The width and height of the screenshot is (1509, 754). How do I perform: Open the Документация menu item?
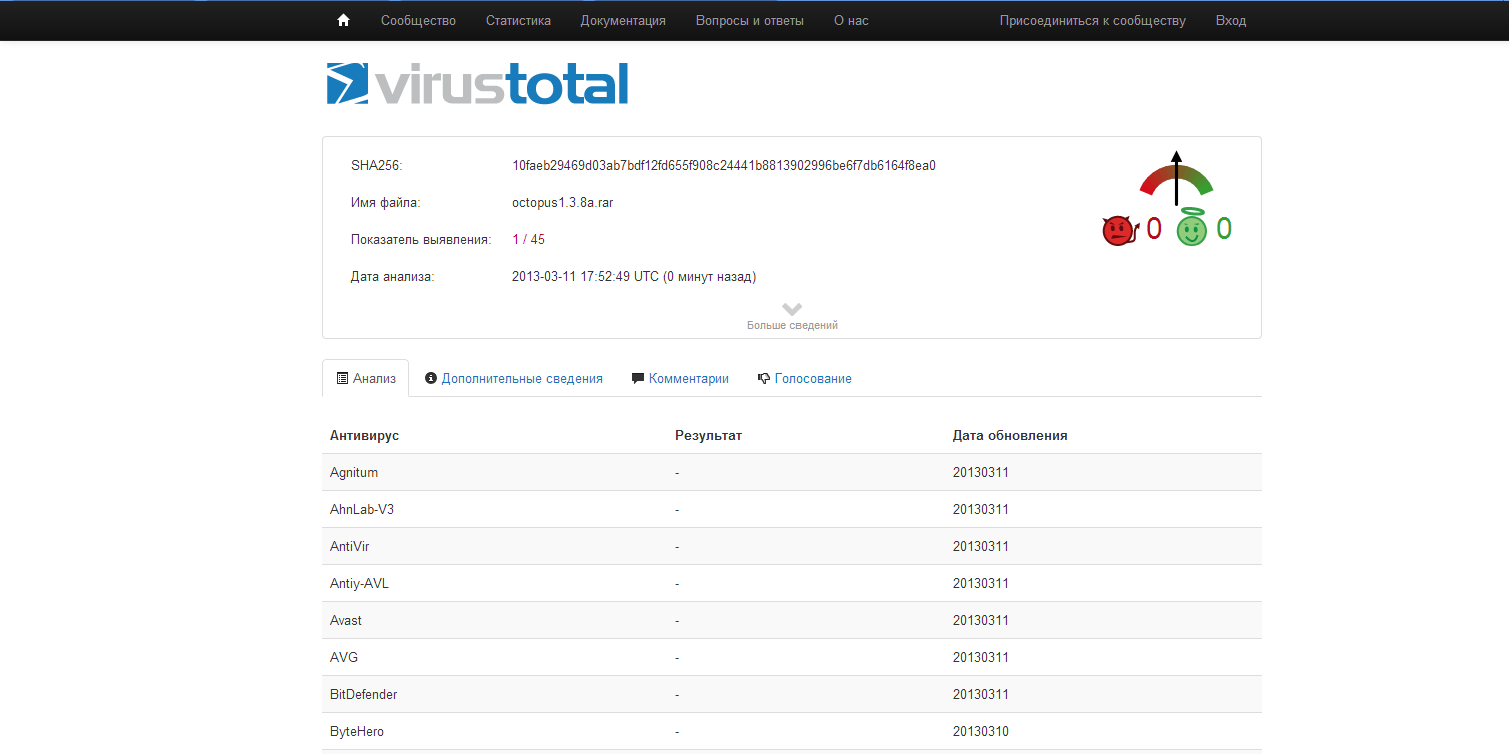tap(623, 20)
